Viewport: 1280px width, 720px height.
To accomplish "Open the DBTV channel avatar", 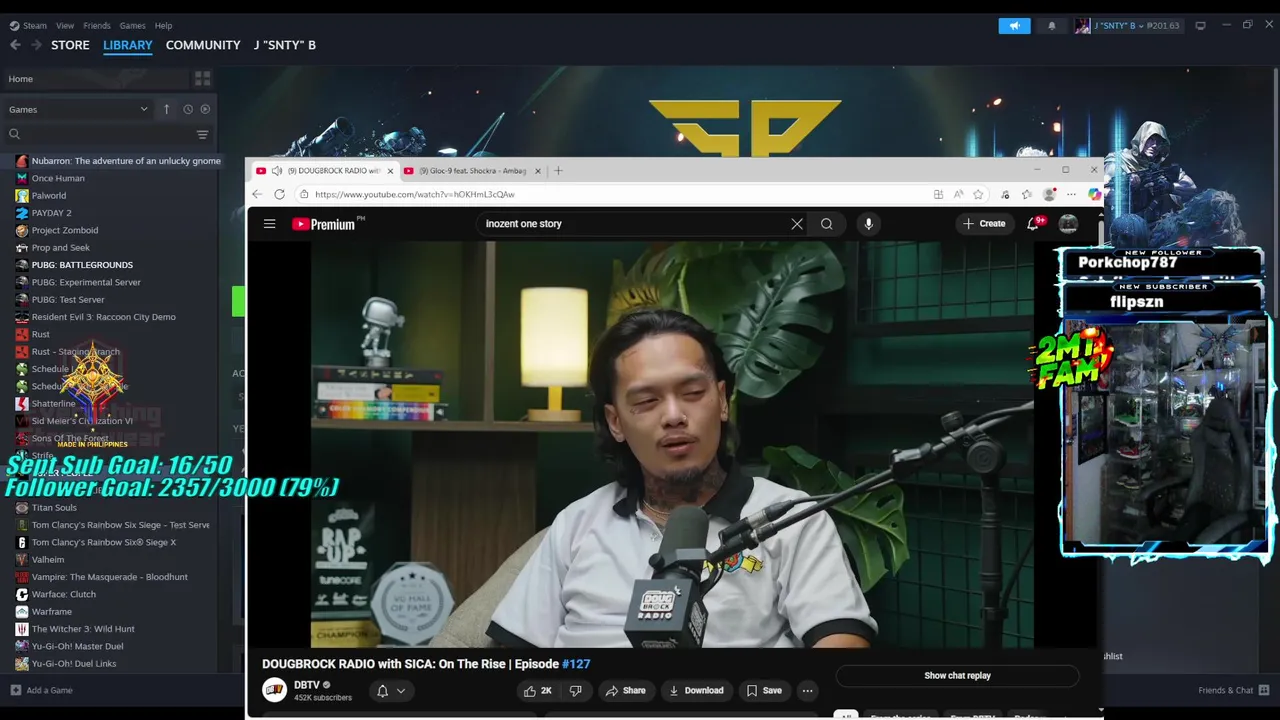I will click(x=274, y=690).
